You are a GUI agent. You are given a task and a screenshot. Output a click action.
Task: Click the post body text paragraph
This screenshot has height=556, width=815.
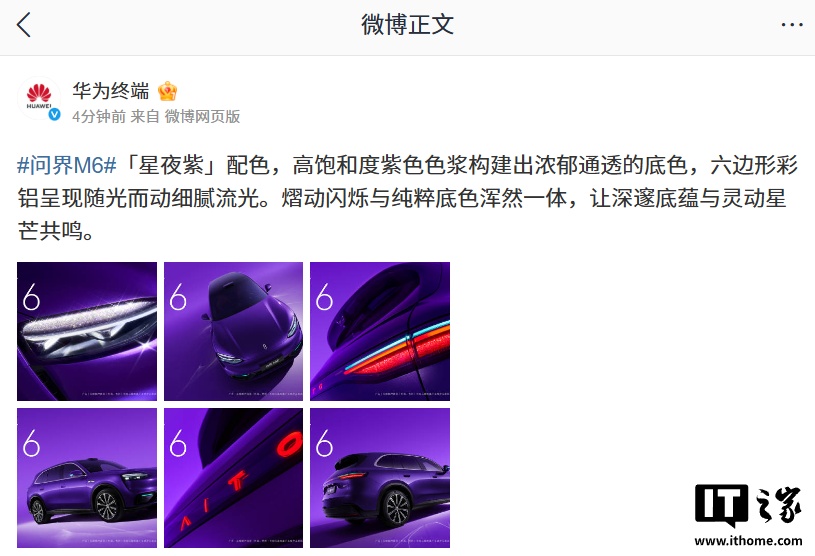pos(407,198)
